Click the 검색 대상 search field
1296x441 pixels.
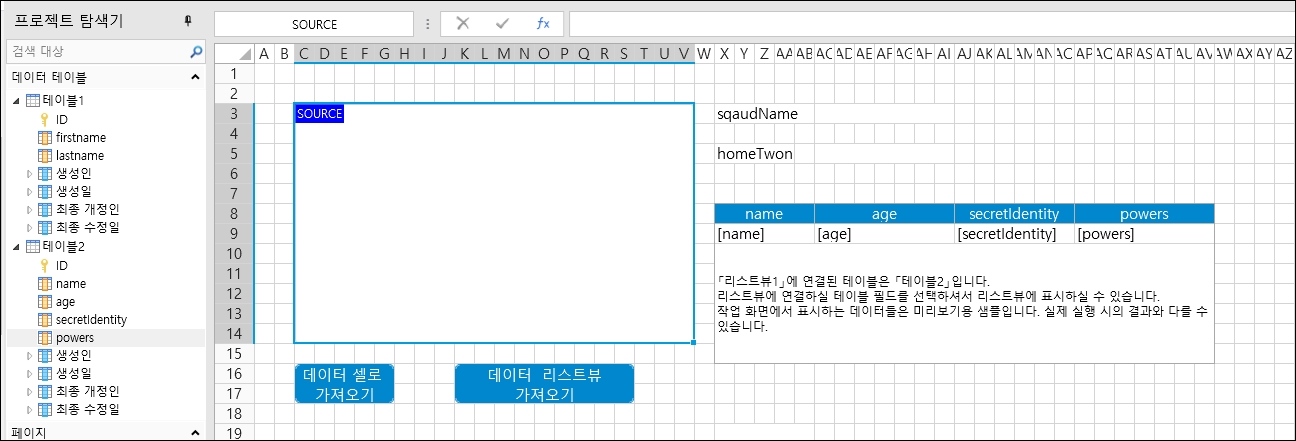(x=95, y=51)
